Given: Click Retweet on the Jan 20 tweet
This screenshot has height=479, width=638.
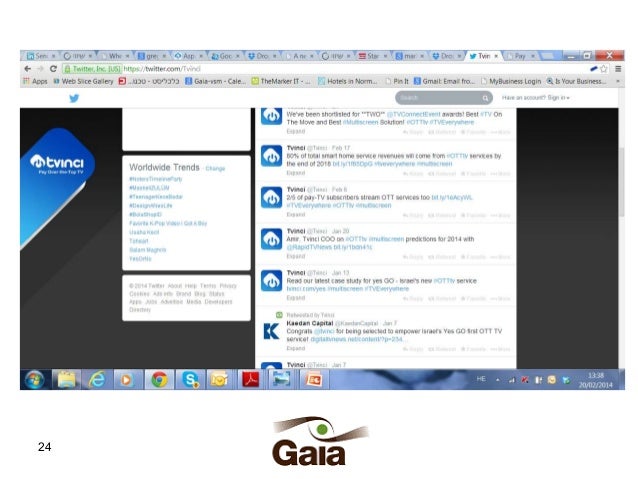Looking at the screenshot, I should click(441, 257).
